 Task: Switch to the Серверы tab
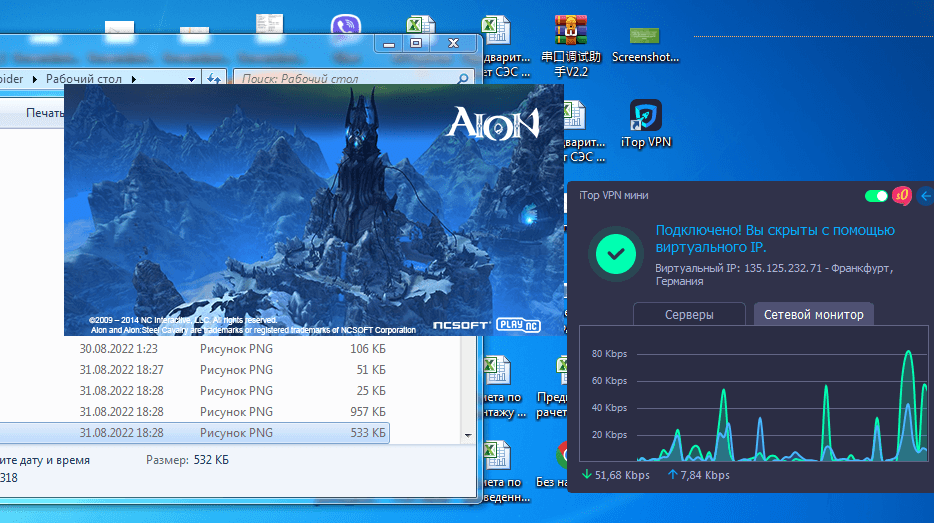(x=689, y=314)
